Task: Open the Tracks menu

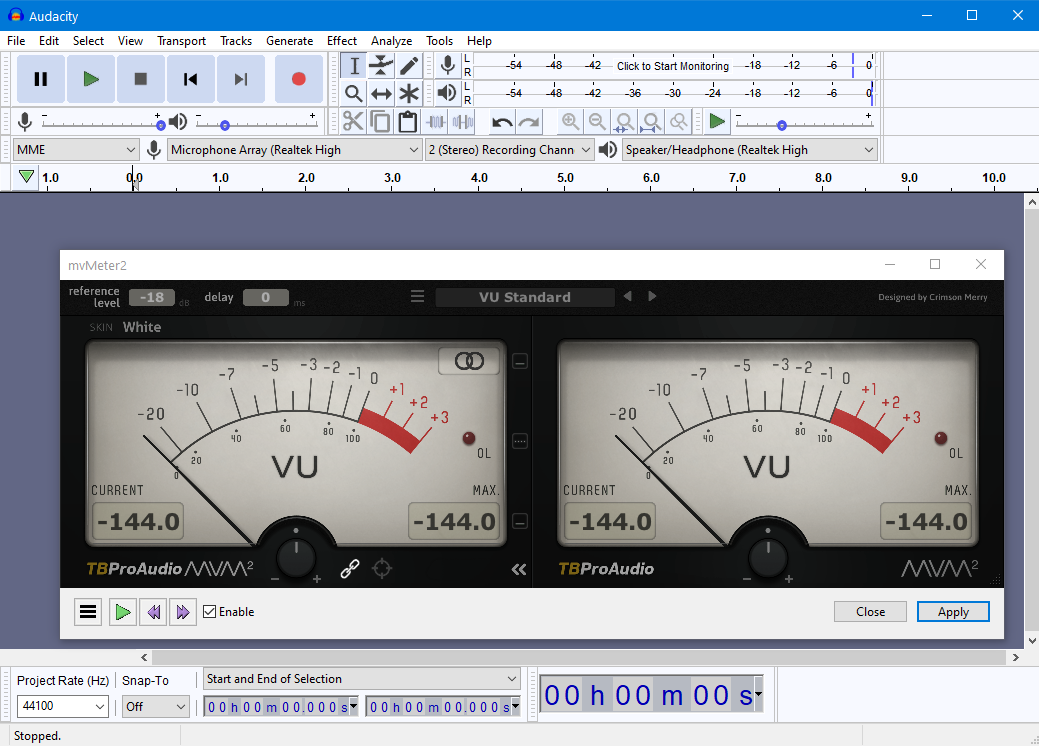Action: [x=236, y=40]
